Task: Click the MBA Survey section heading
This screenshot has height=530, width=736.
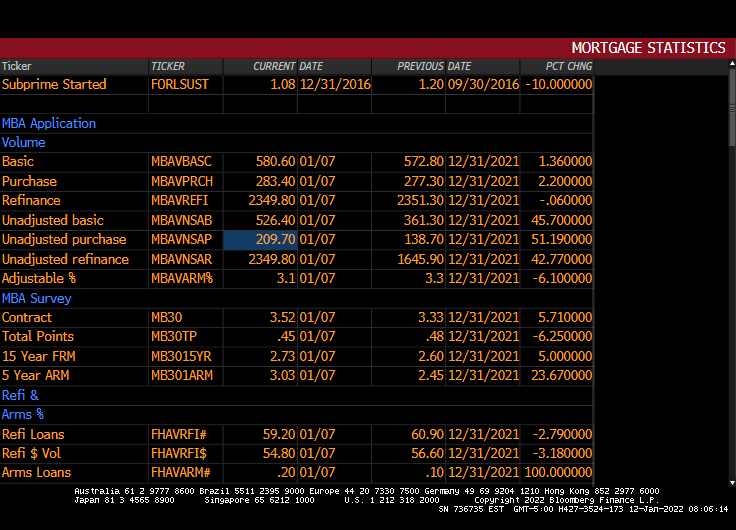Action: pos(37,298)
